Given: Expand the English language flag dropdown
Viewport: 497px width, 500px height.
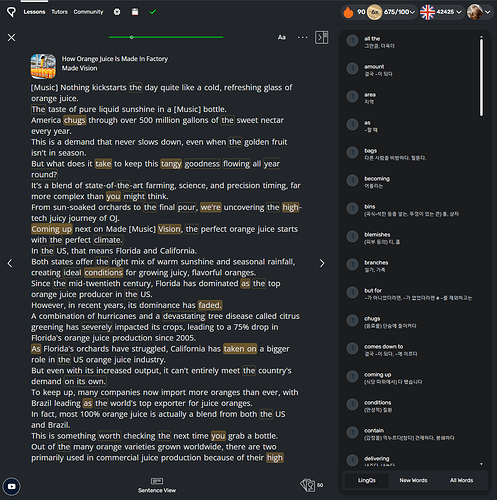Looking at the screenshot, I should click(441, 12).
